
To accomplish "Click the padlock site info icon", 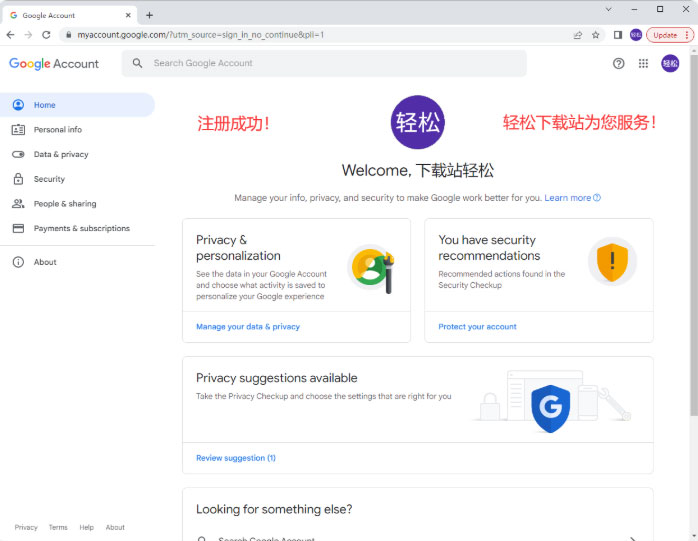I will point(68,35).
